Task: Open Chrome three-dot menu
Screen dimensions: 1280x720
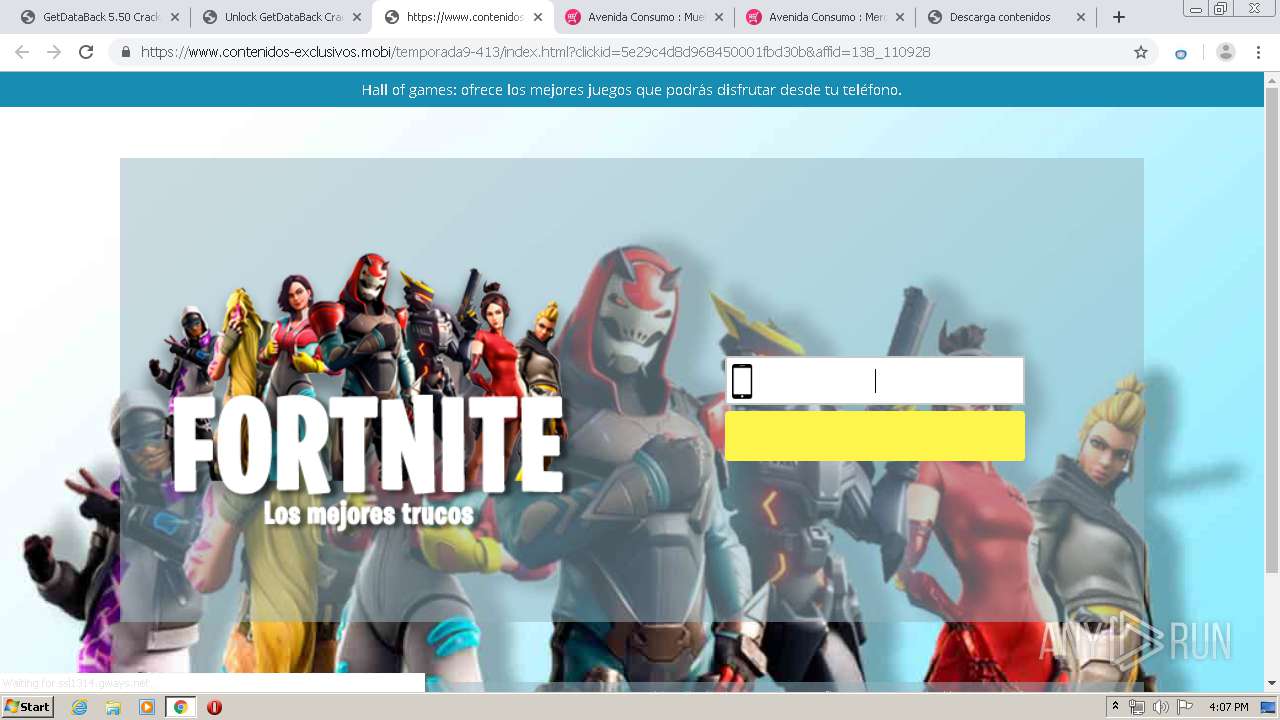Action: [1258, 52]
